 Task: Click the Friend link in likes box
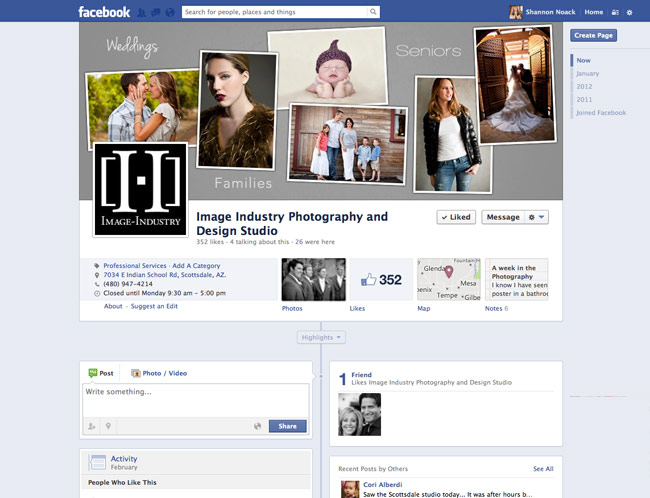pos(361,375)
